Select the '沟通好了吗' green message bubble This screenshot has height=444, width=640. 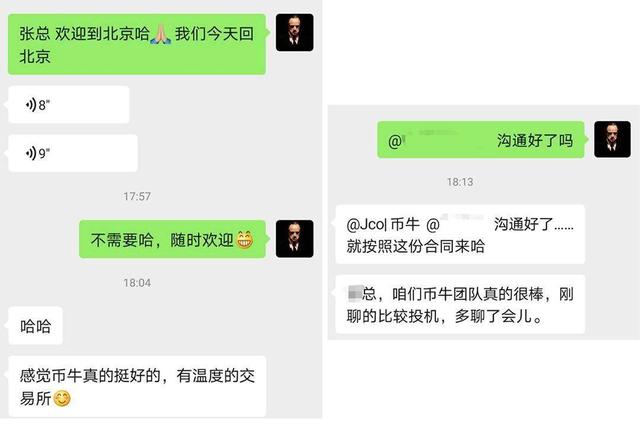click(x=481, y=140)
